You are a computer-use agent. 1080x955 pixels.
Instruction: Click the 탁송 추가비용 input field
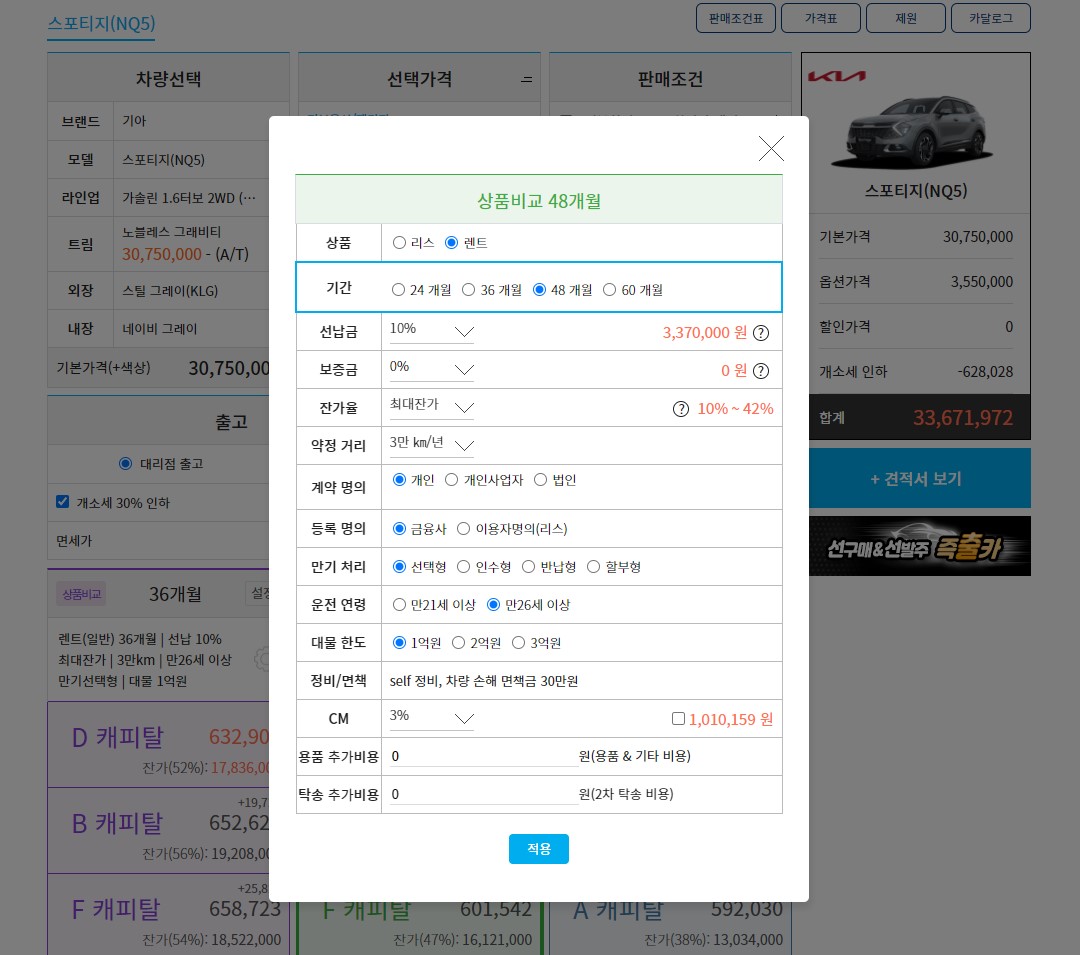click(x=483, y=795)
